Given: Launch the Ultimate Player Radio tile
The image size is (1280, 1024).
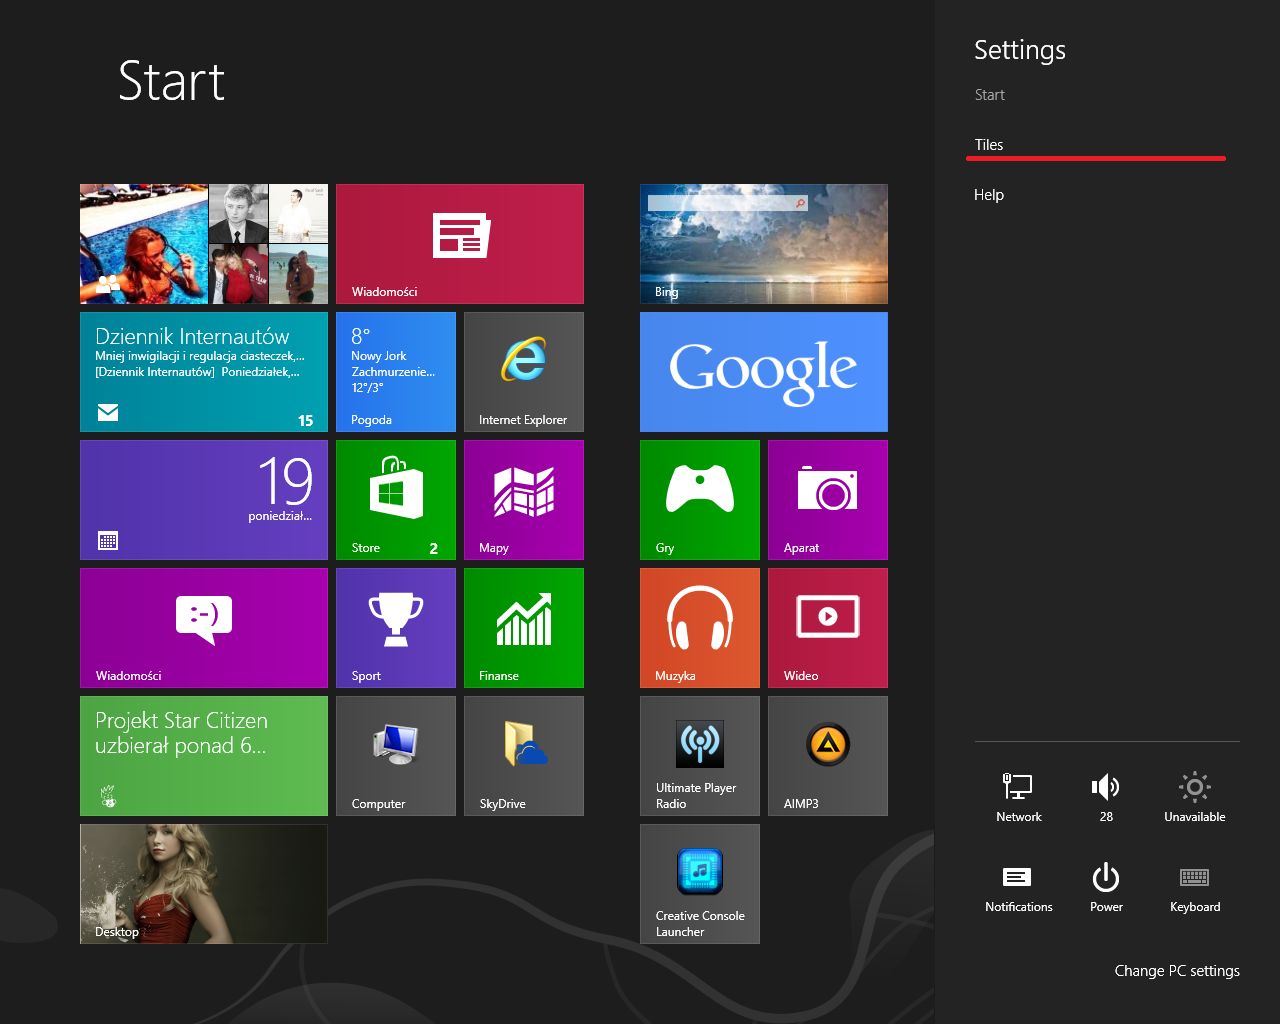Looking at the screenshot, I should [700, 756].
